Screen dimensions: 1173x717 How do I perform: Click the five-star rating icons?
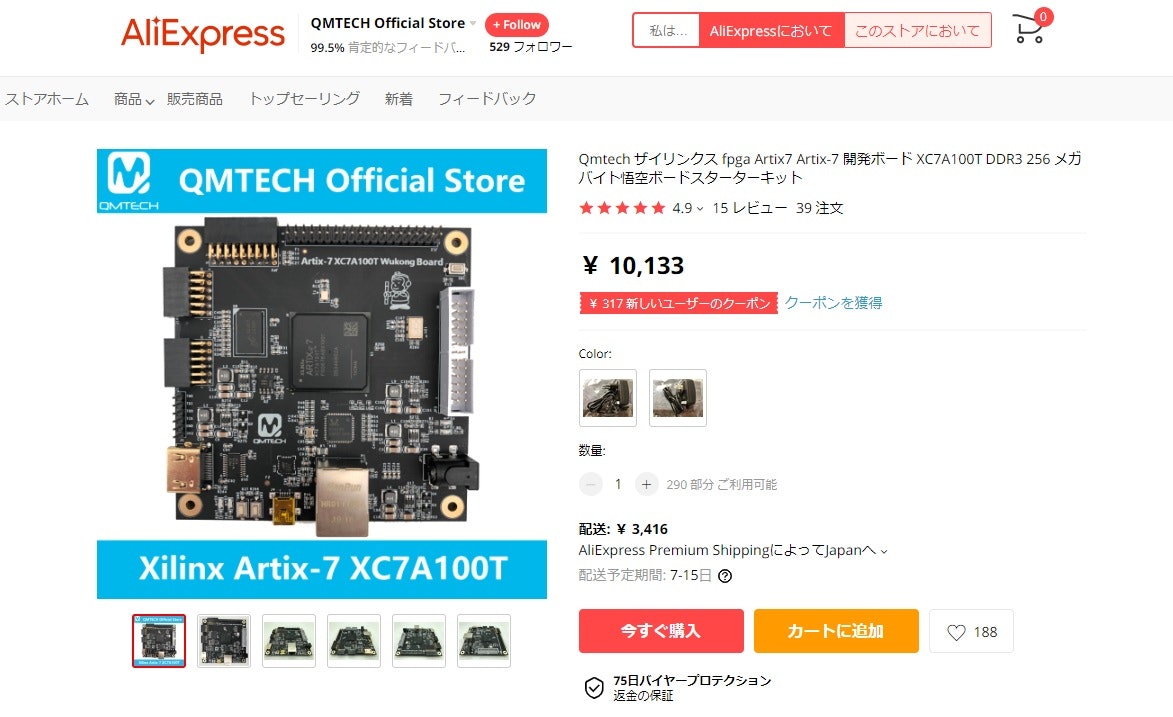click(x=622, y=208)
